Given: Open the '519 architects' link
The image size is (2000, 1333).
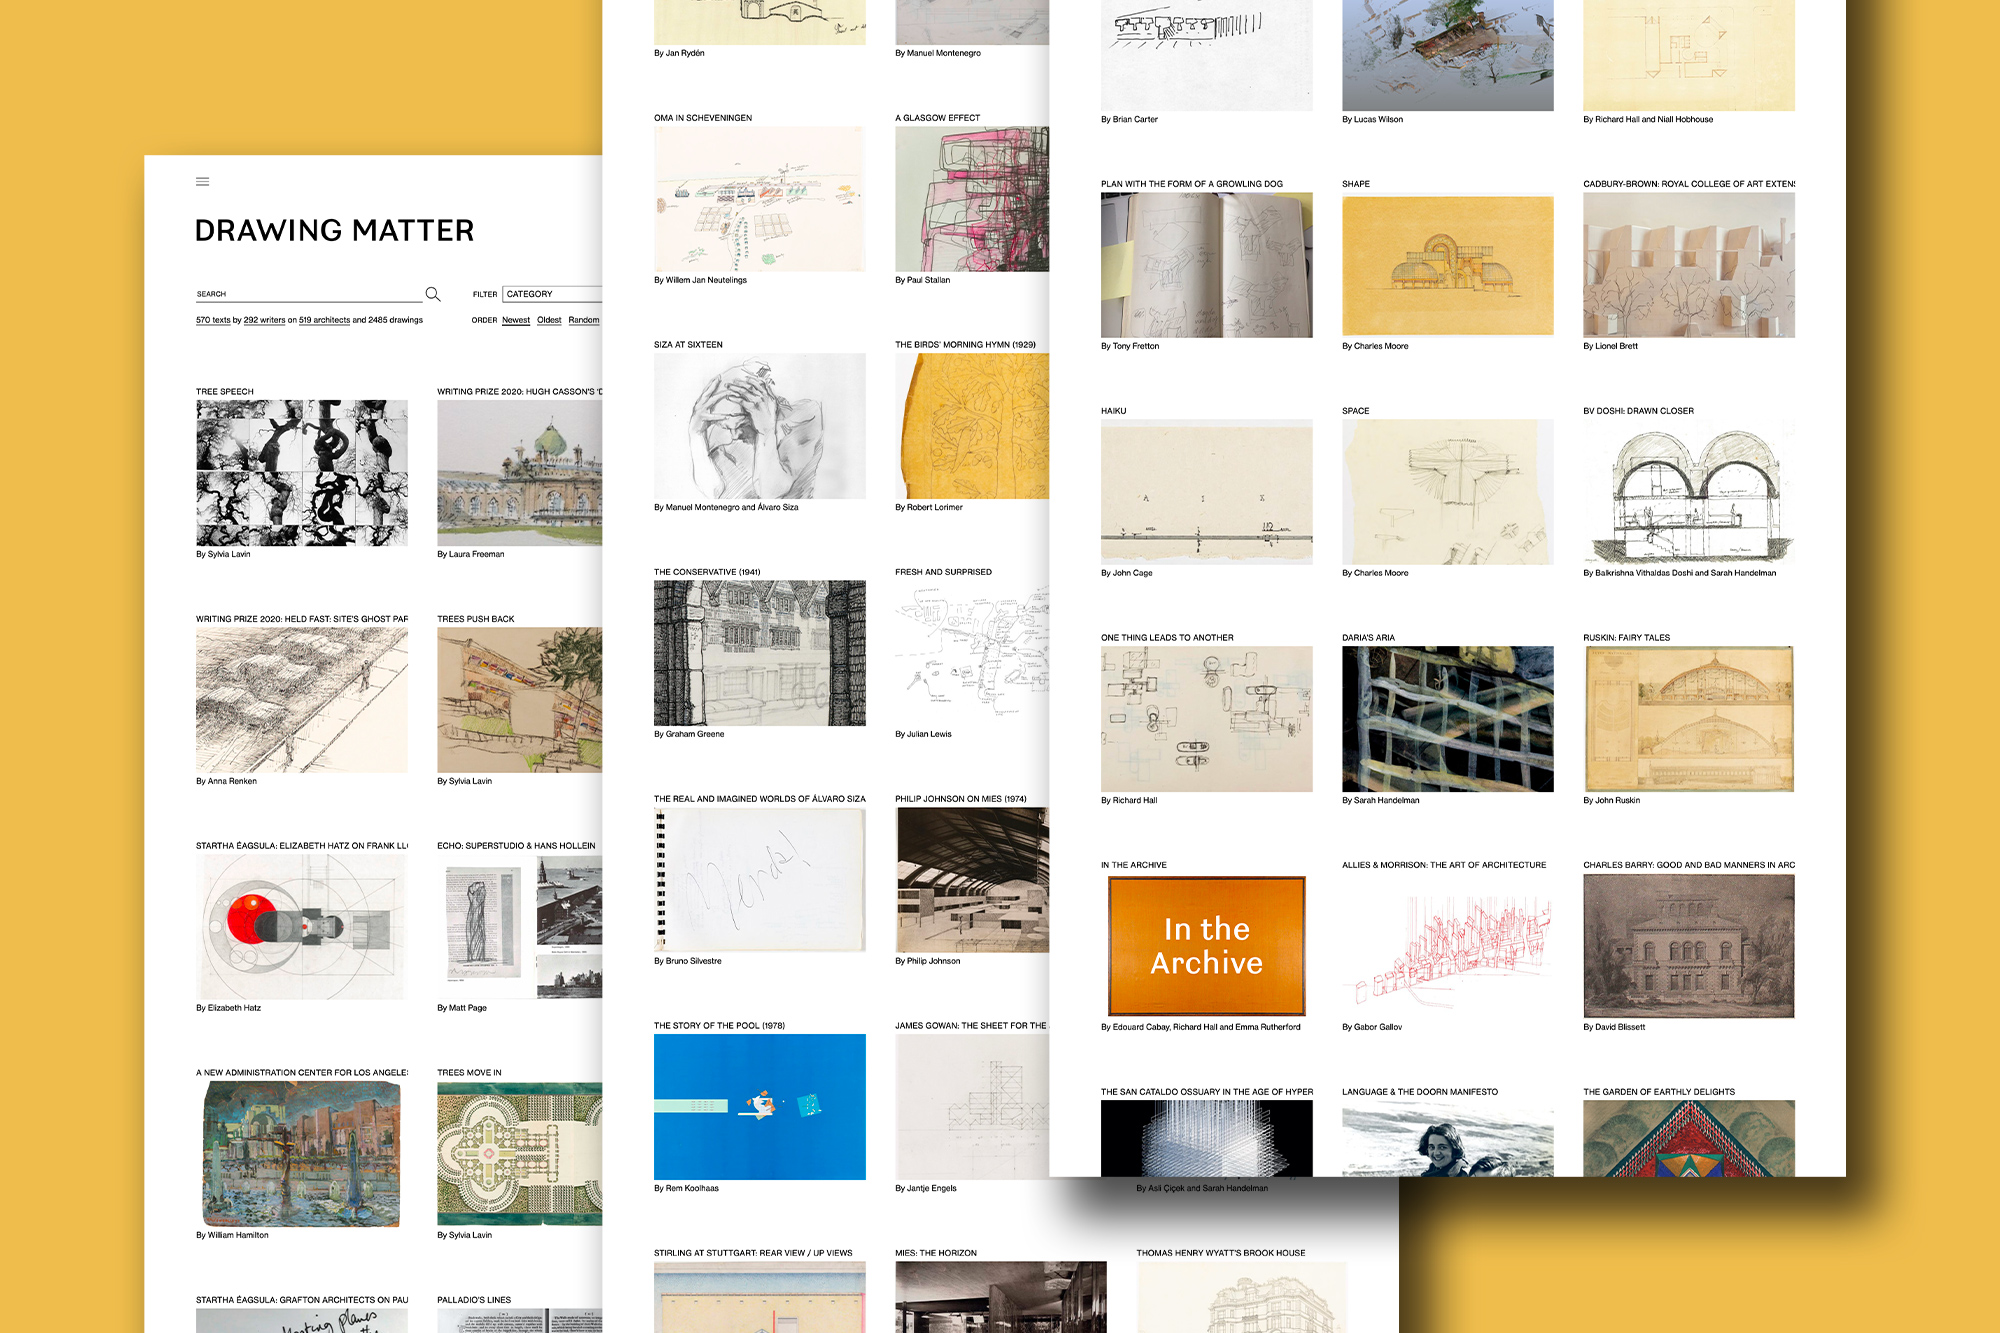Looking at the screenshot, I should pos(324,320).
